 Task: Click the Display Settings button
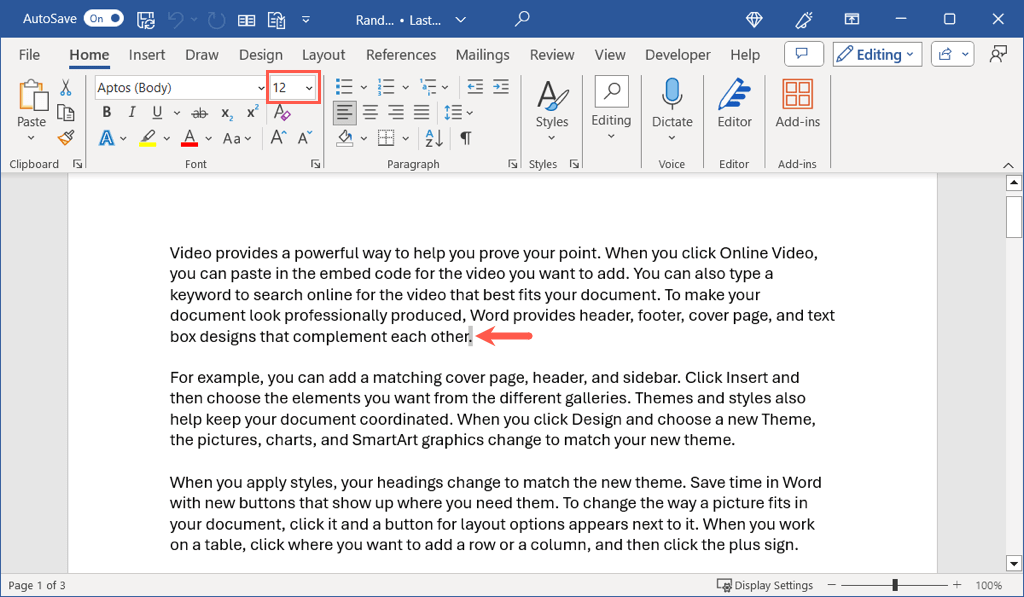[x=765, y=585]
